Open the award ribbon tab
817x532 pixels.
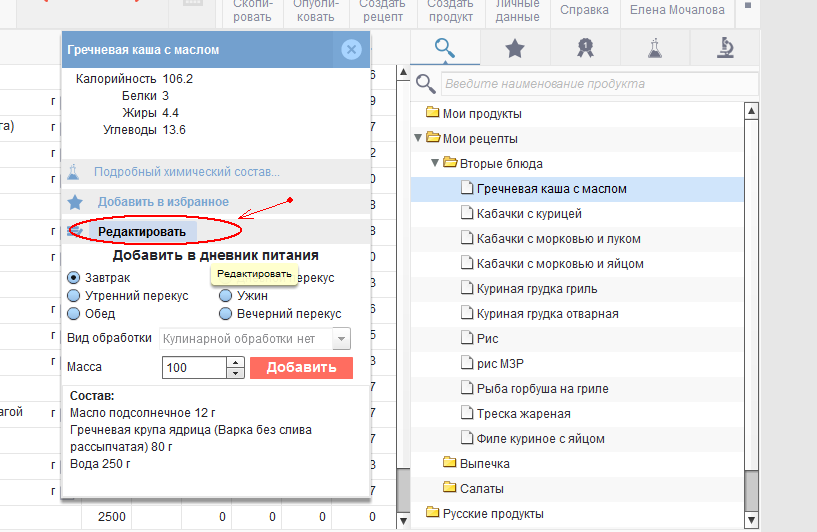584,48
